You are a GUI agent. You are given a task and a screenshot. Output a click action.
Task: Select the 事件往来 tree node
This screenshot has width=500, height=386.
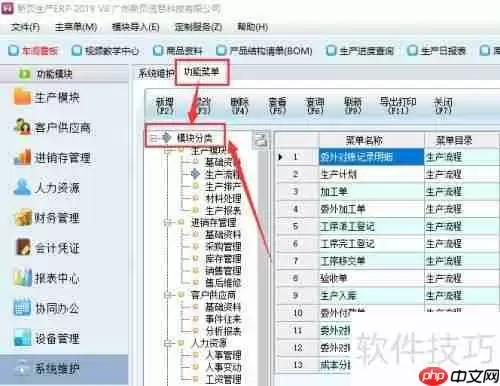click(223, 319)
